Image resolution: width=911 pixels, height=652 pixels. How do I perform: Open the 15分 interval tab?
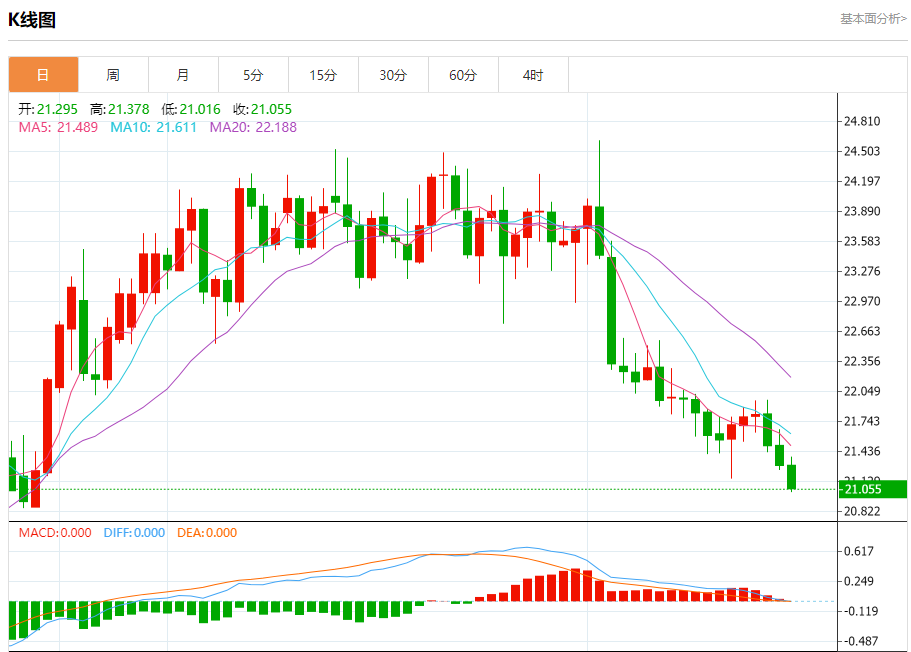click(323, 74)
